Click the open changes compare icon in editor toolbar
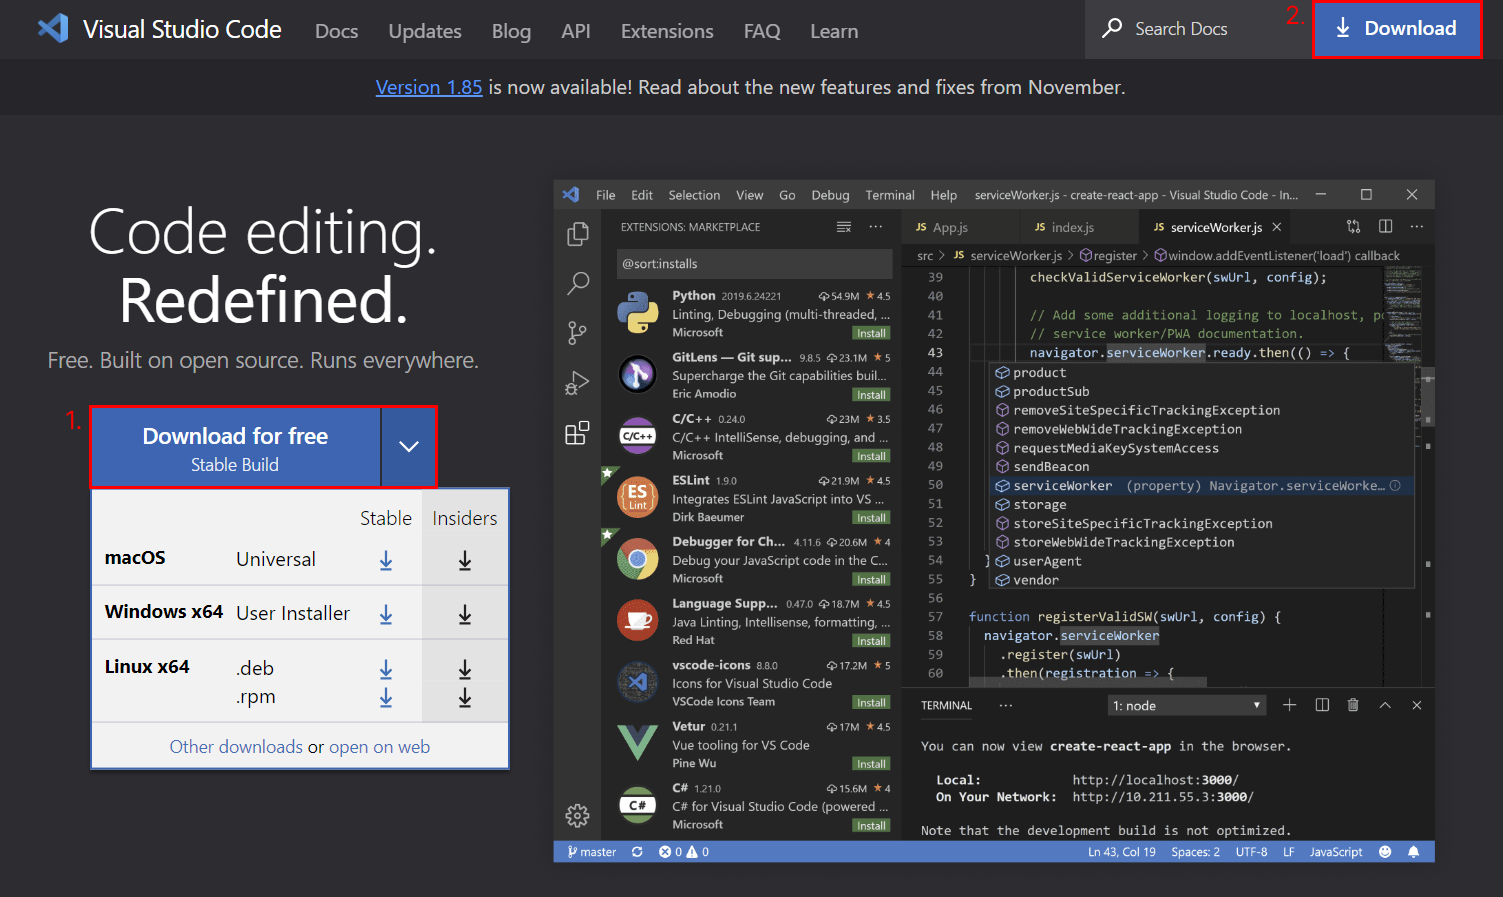 (1353, 227)
